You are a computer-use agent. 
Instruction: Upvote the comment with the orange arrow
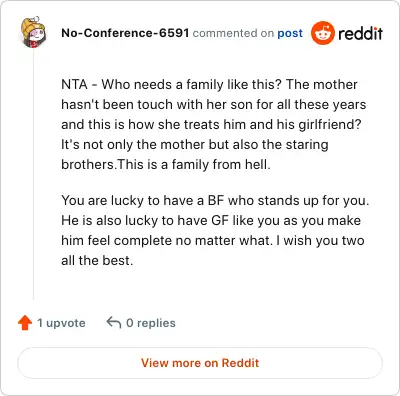click(25, 323)
